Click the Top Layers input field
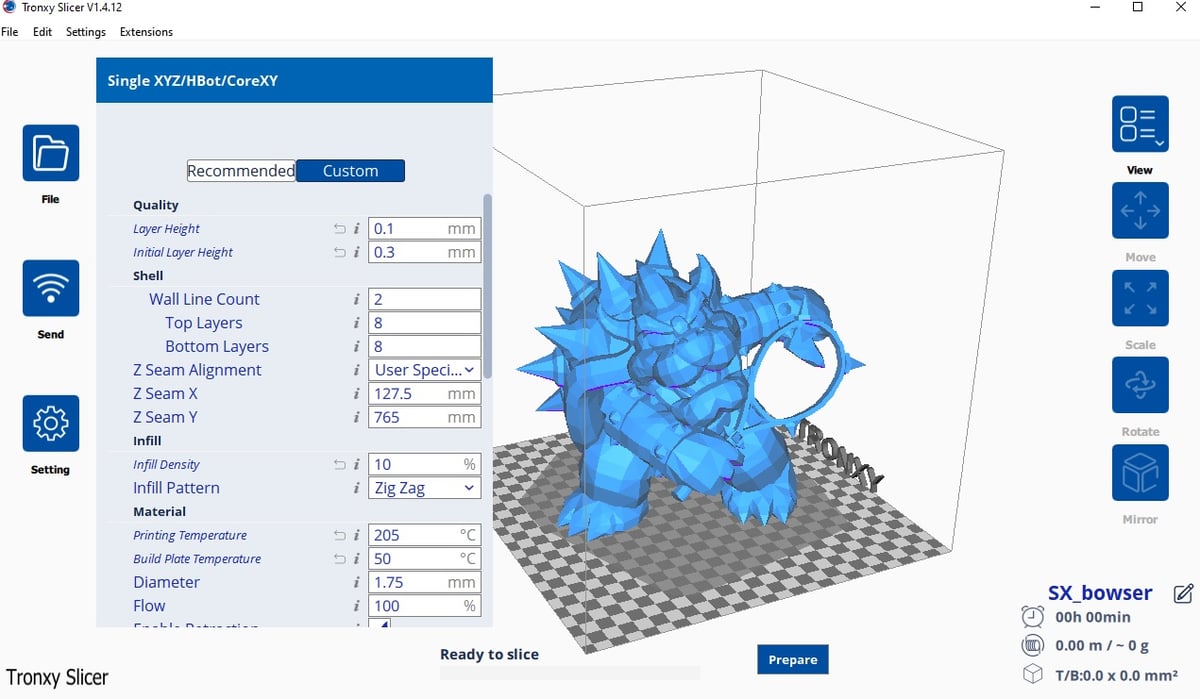This screenshot has height=699, width=1200. 425,323
